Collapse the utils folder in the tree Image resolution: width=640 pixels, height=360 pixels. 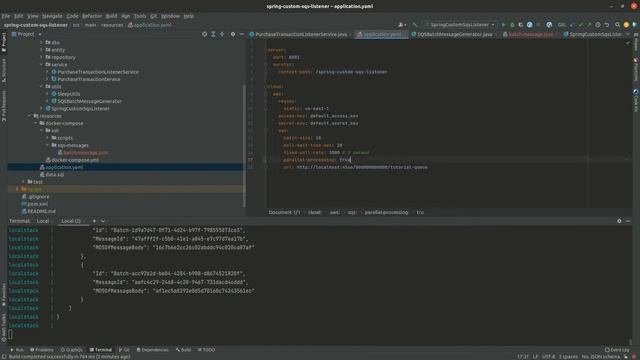point(41,87)
